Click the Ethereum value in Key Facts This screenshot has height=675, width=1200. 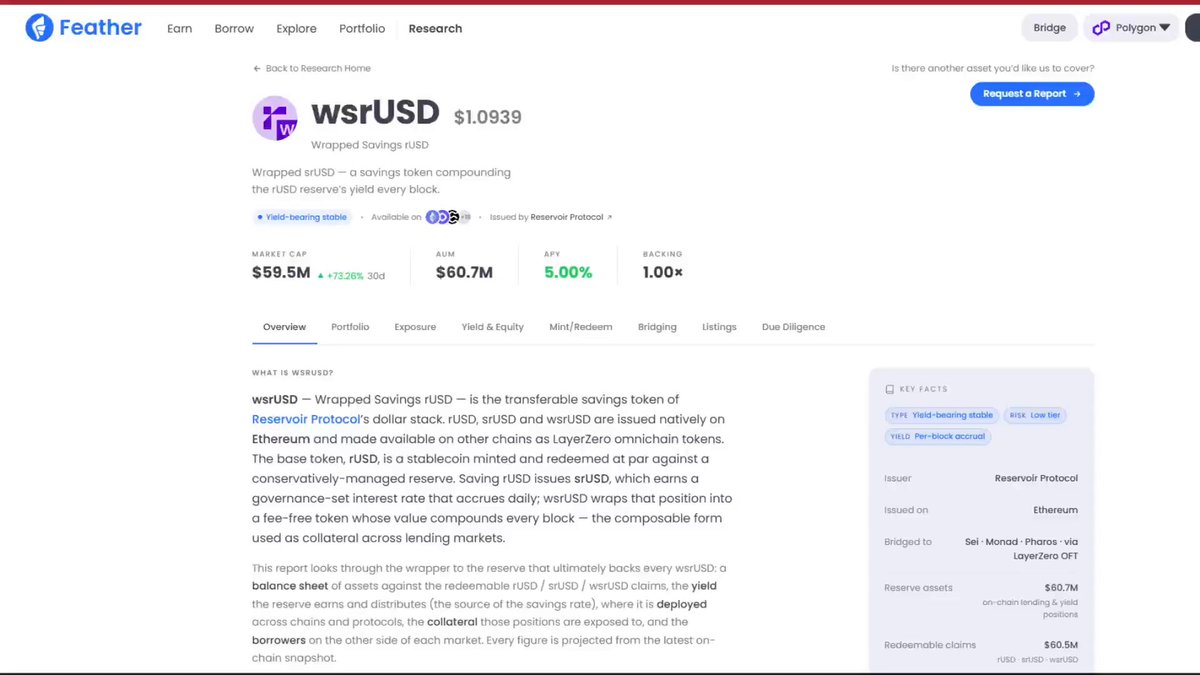[x=1055, y=510]
